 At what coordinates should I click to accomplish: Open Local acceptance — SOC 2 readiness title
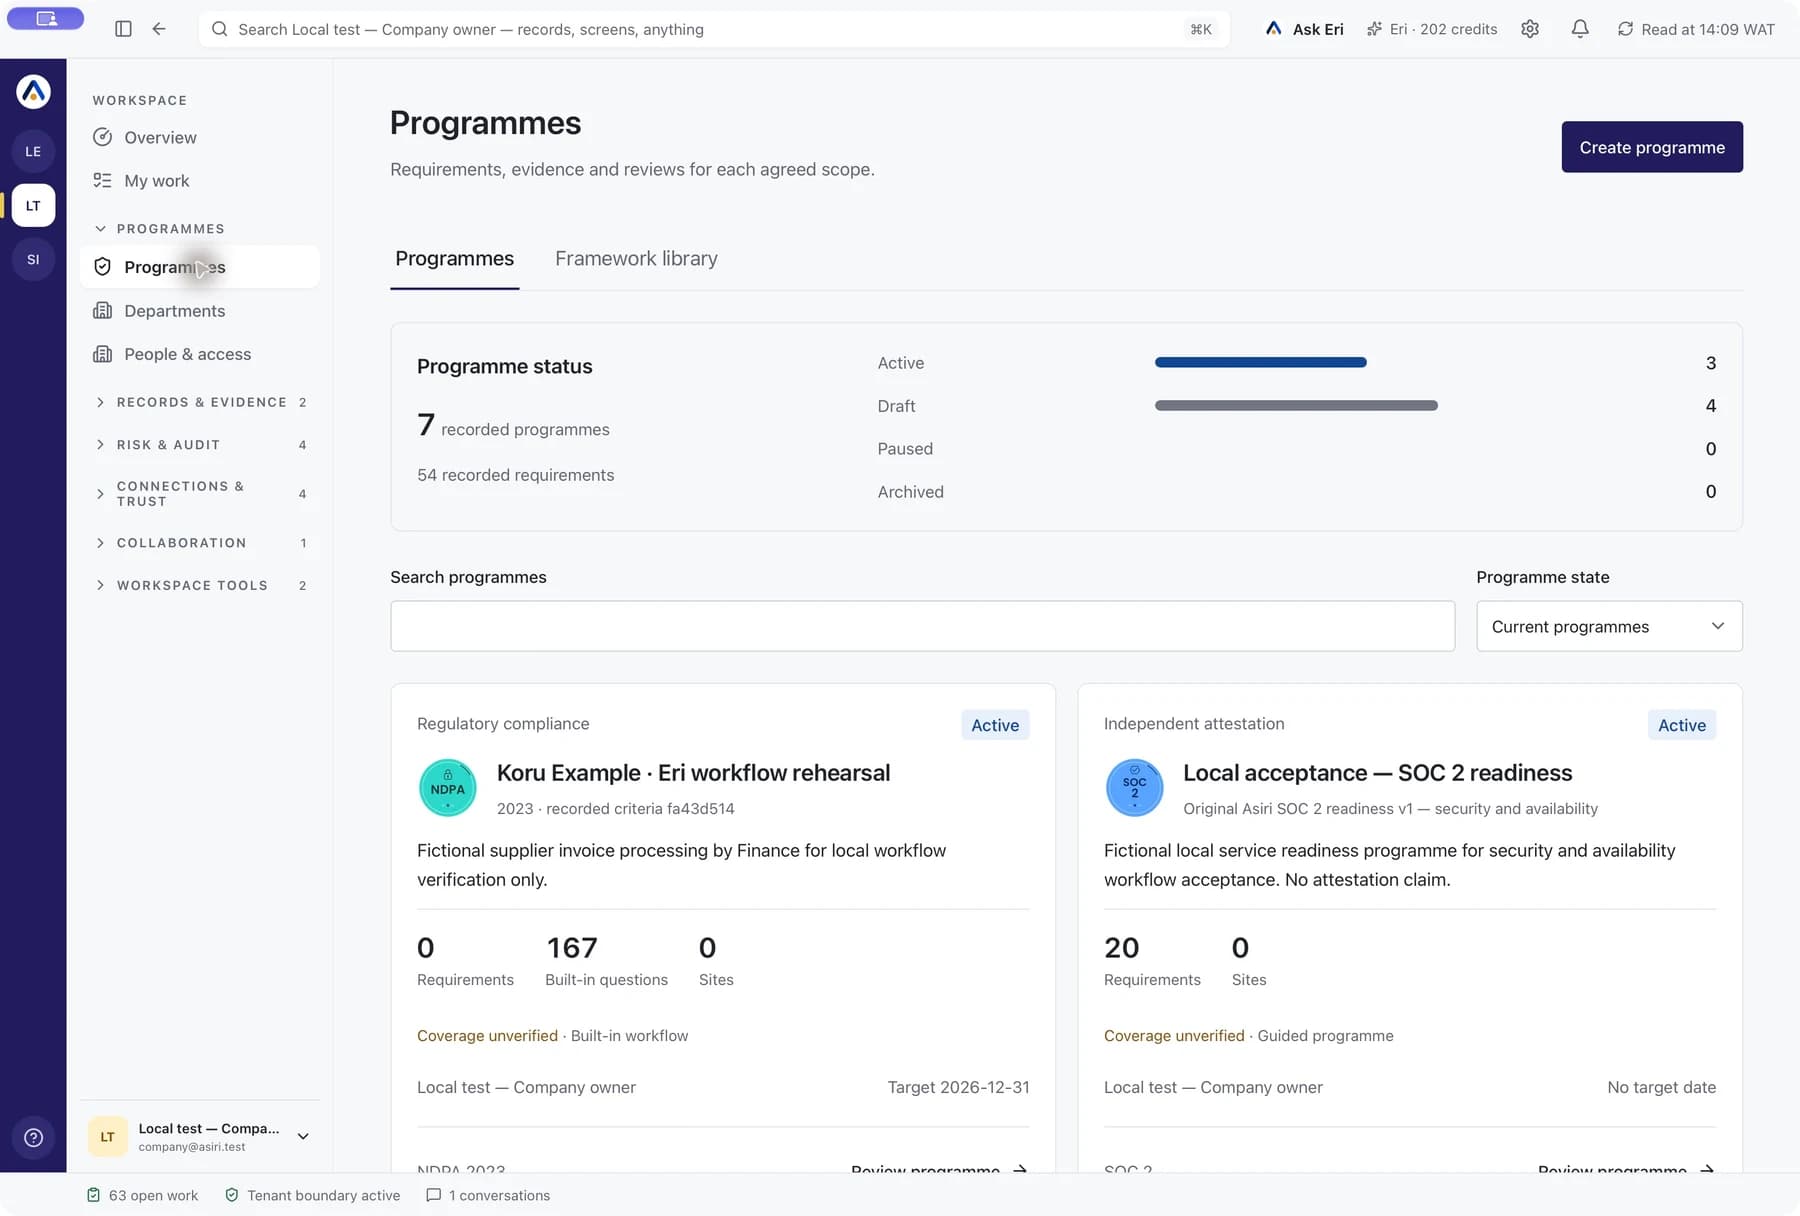pyautogui.click(x=1377, y=773)
